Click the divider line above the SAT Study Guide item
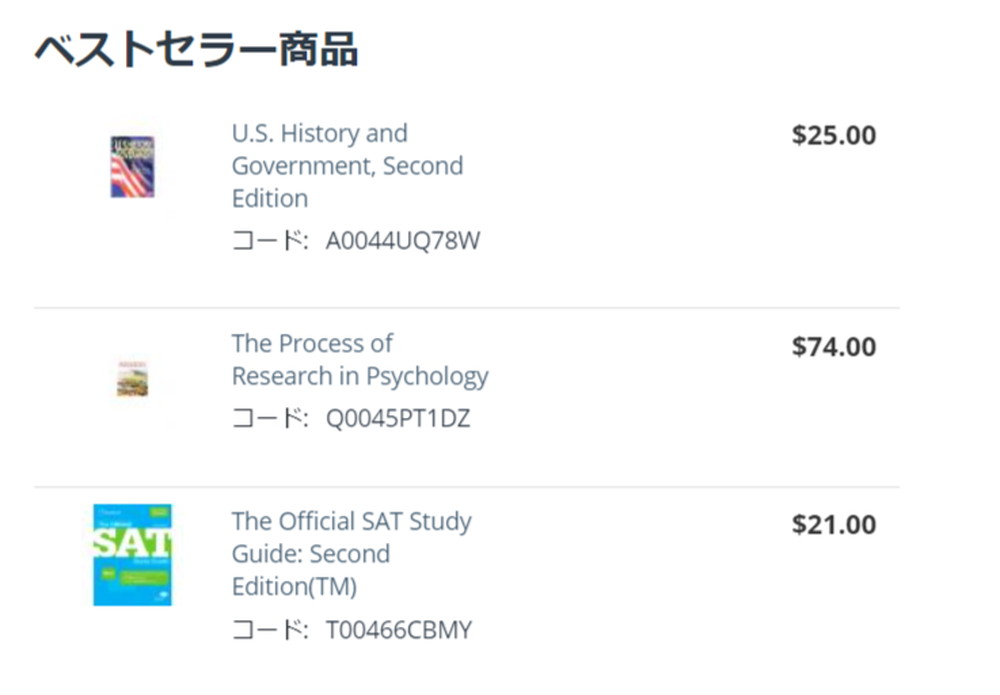 [467, 487]
